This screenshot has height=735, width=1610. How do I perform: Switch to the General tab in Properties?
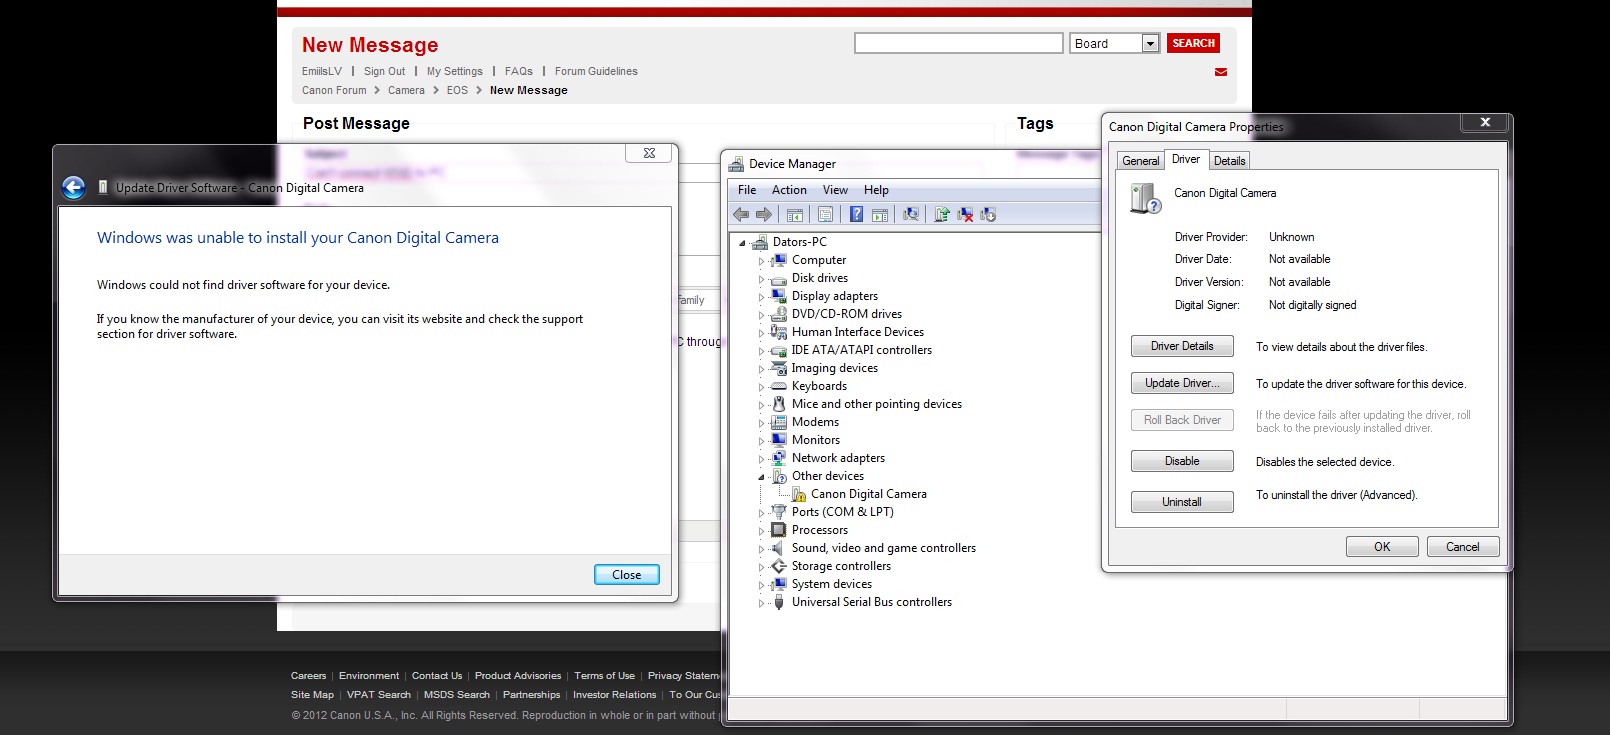(x=1140, y=161)
